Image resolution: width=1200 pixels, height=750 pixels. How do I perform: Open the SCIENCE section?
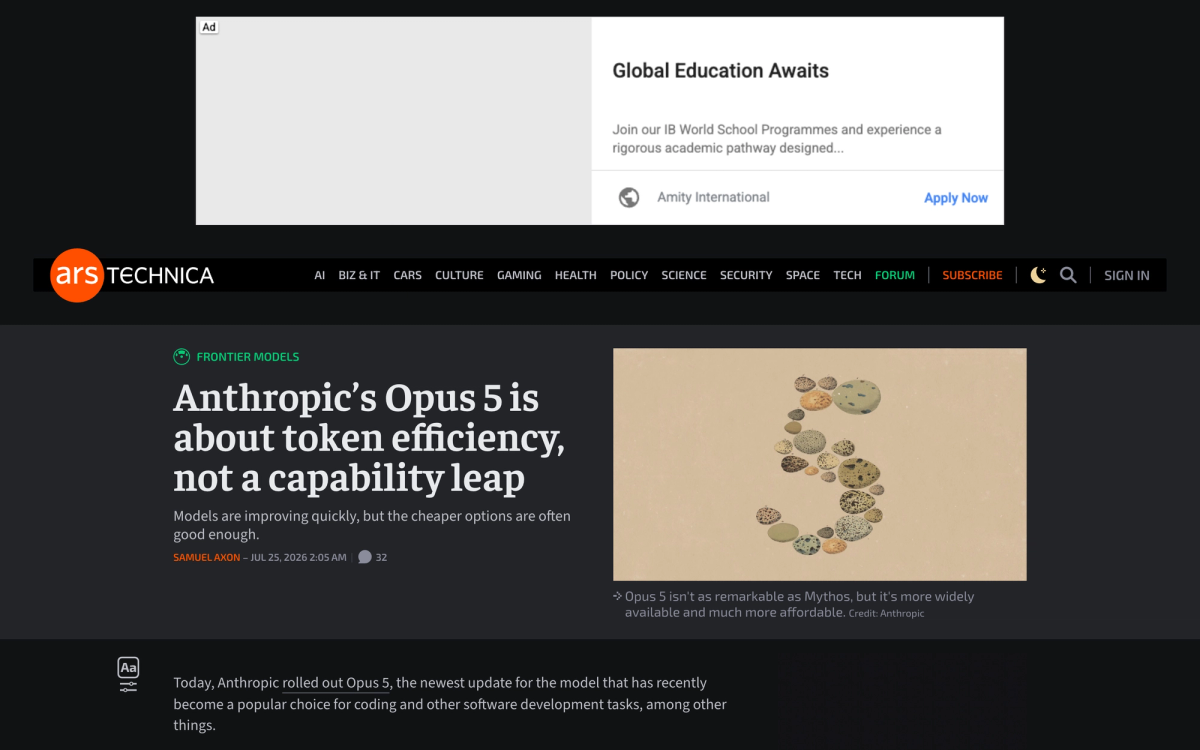click(x=684, y=275)
